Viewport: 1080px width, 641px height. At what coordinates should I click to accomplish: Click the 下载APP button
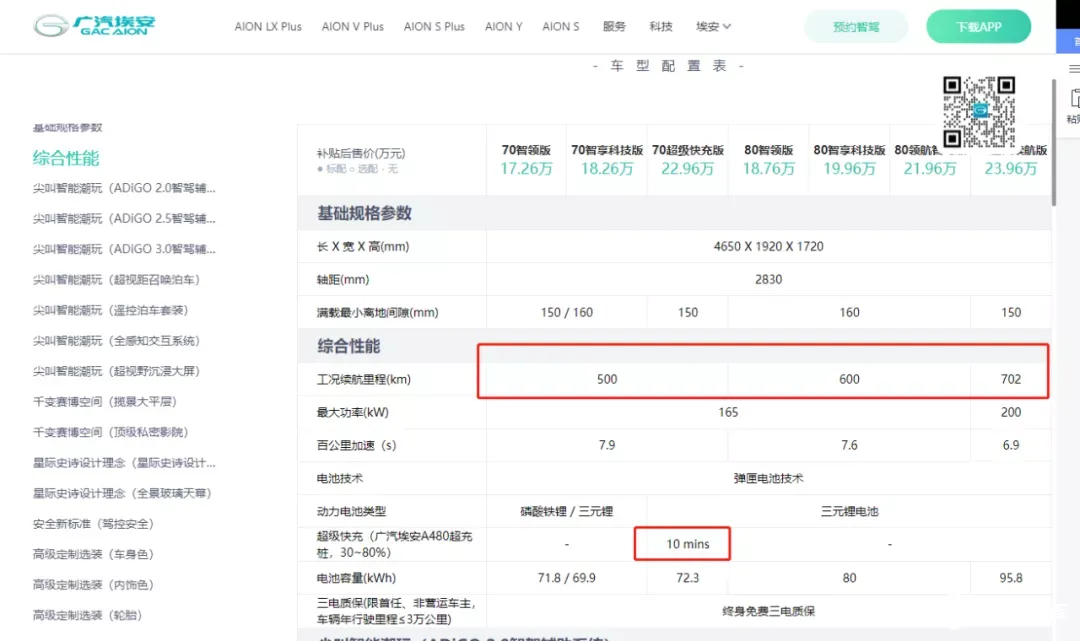click(978, 27)
